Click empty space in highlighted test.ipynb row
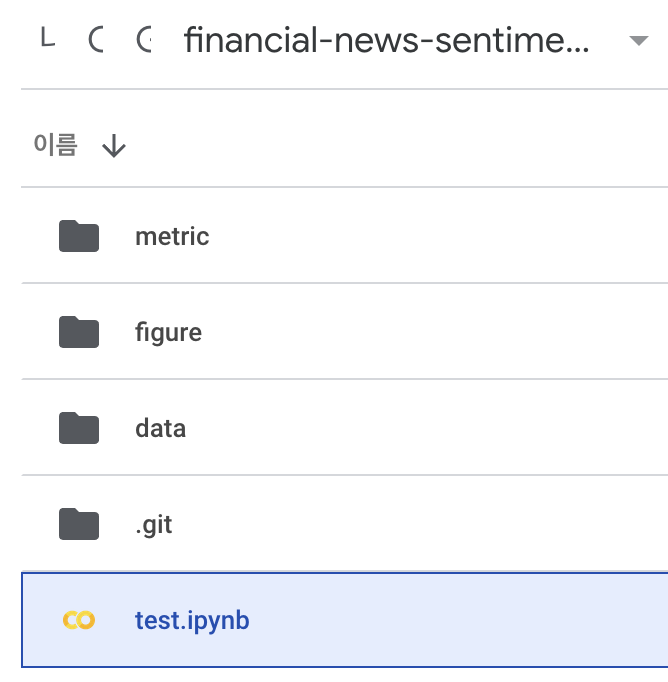Screen dimensions: 668x682 [457, 620]
